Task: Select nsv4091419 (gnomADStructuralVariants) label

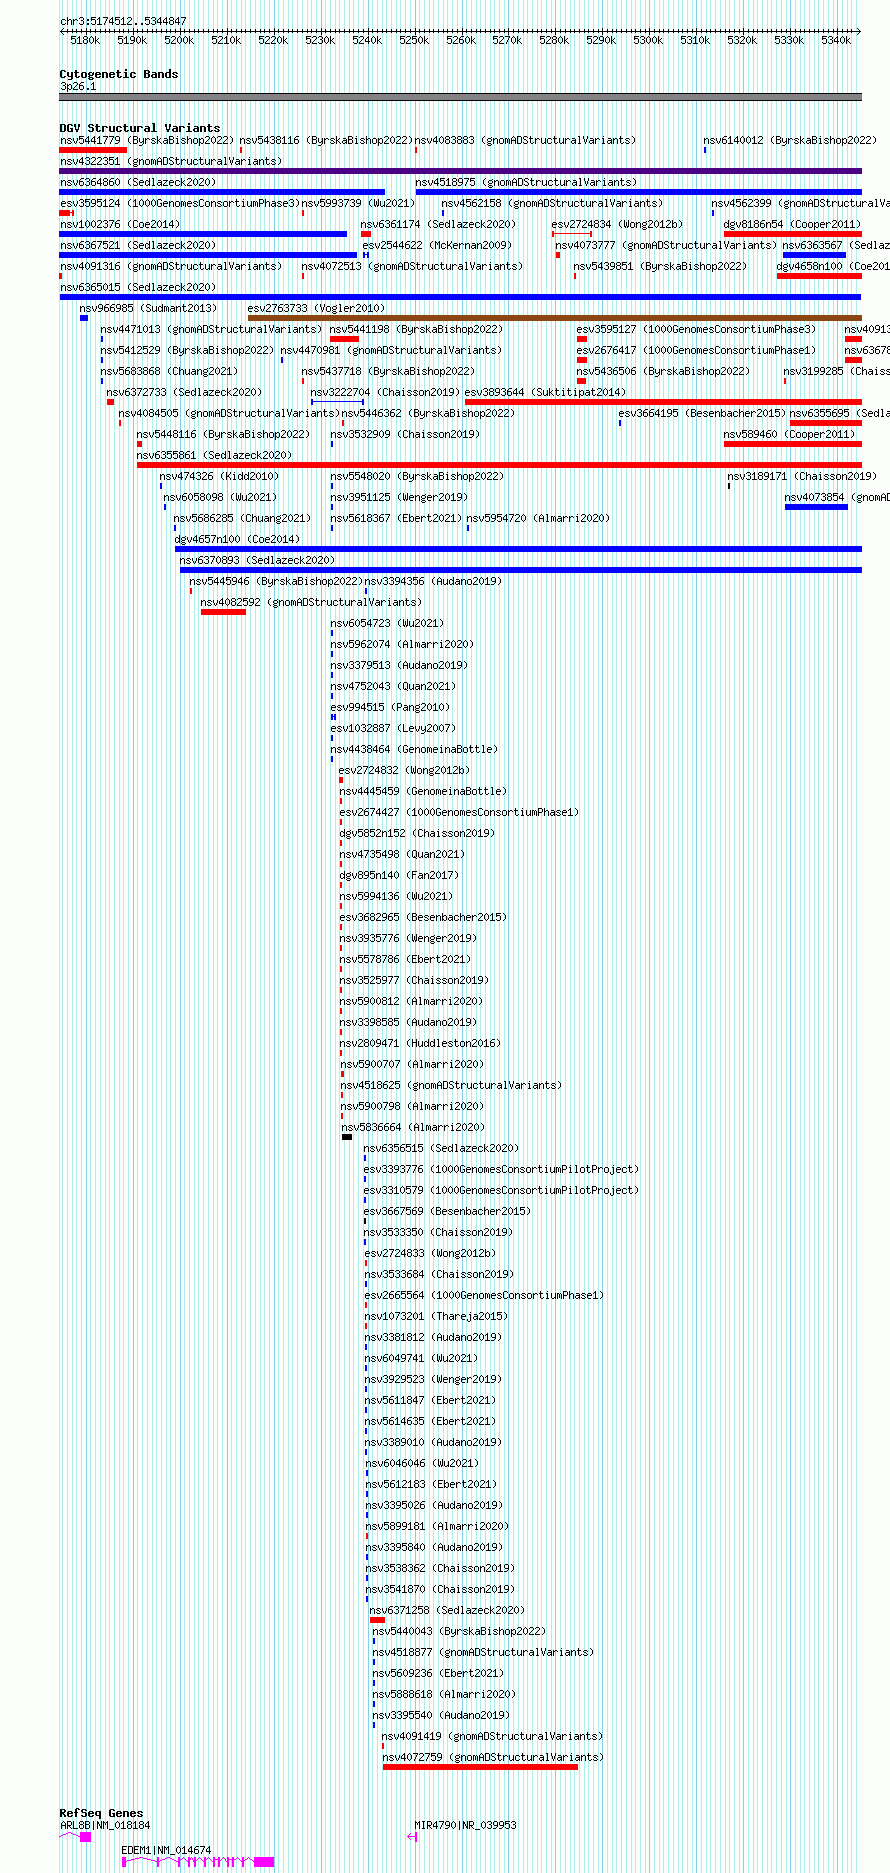Action: pos(492,1737)
